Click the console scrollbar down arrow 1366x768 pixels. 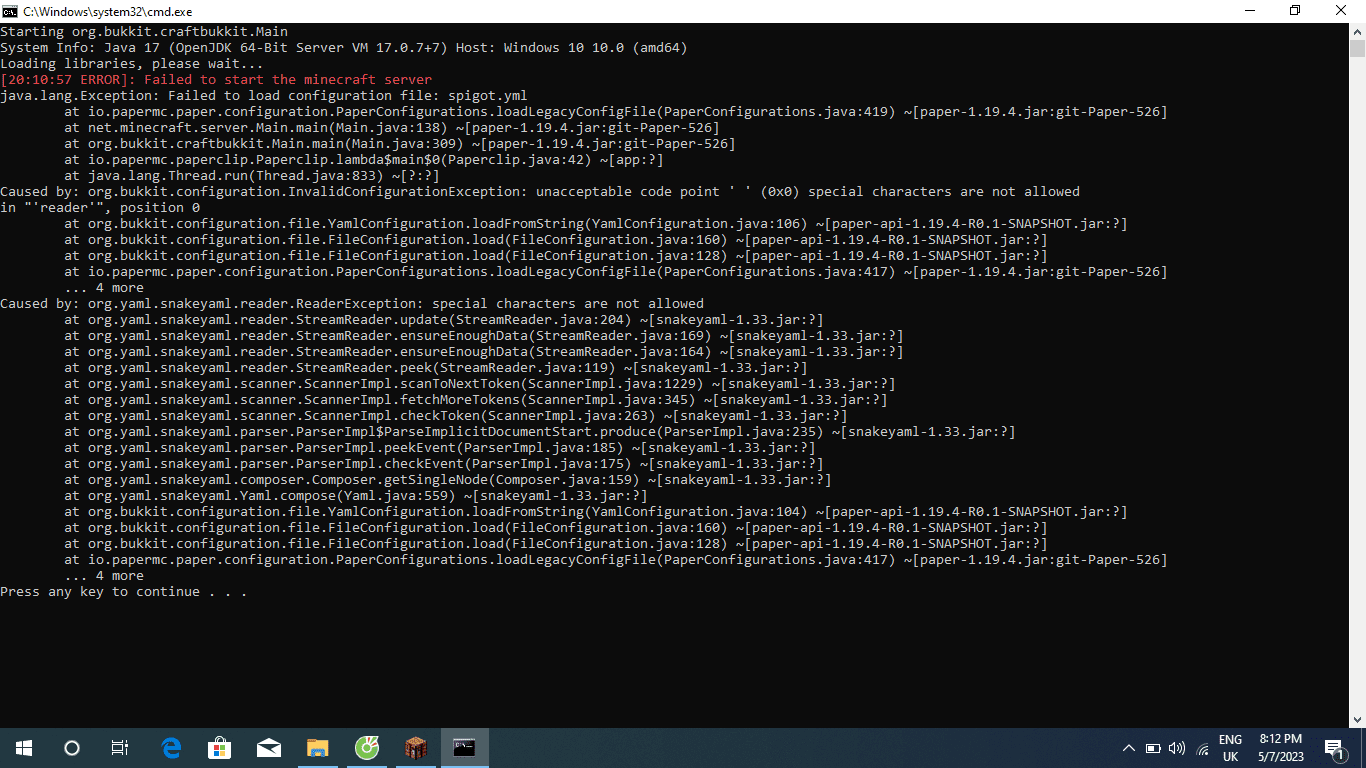pos(1357,719)
